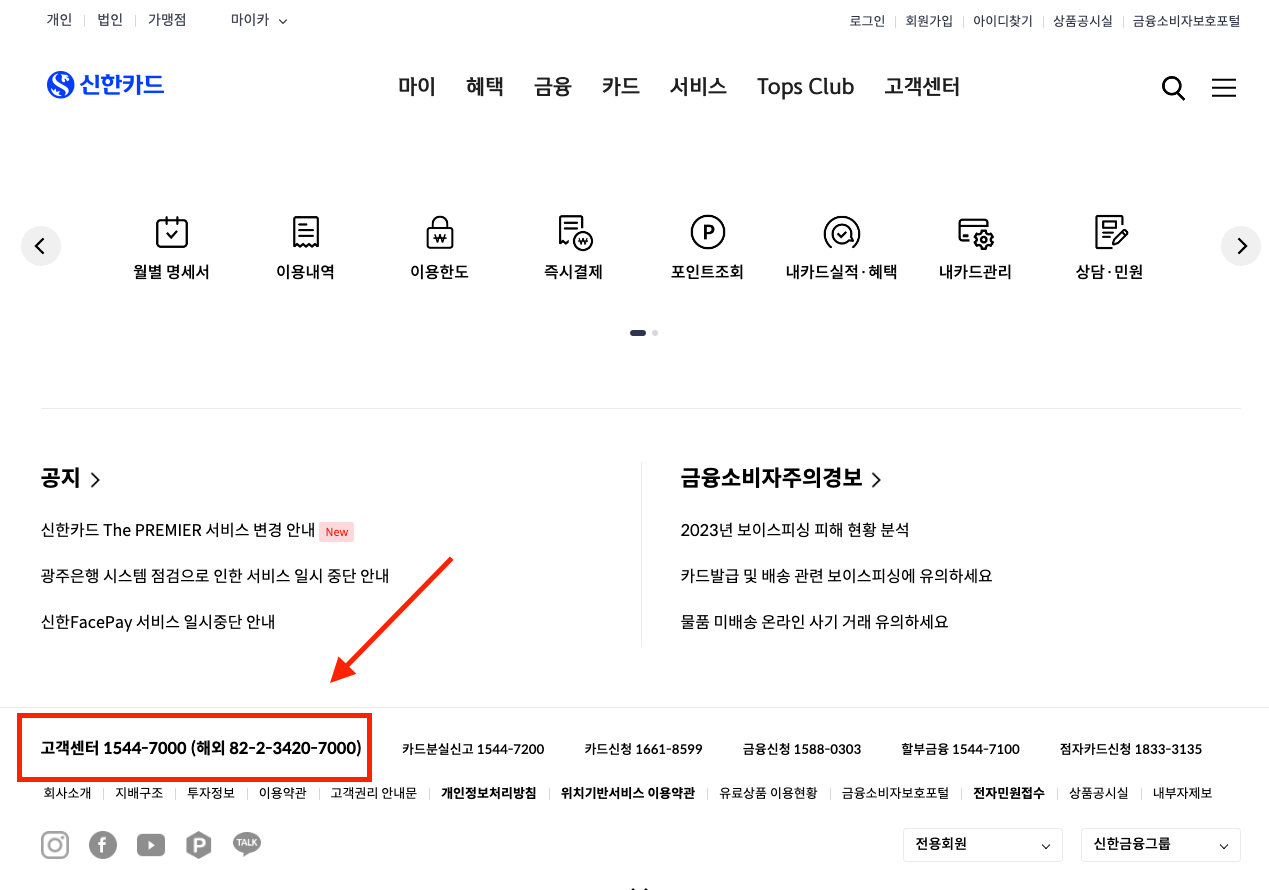The width and height of the screenshot is (1269, 890).
Task: Switch to the 가맹점 tab
Action: point(167,20)
